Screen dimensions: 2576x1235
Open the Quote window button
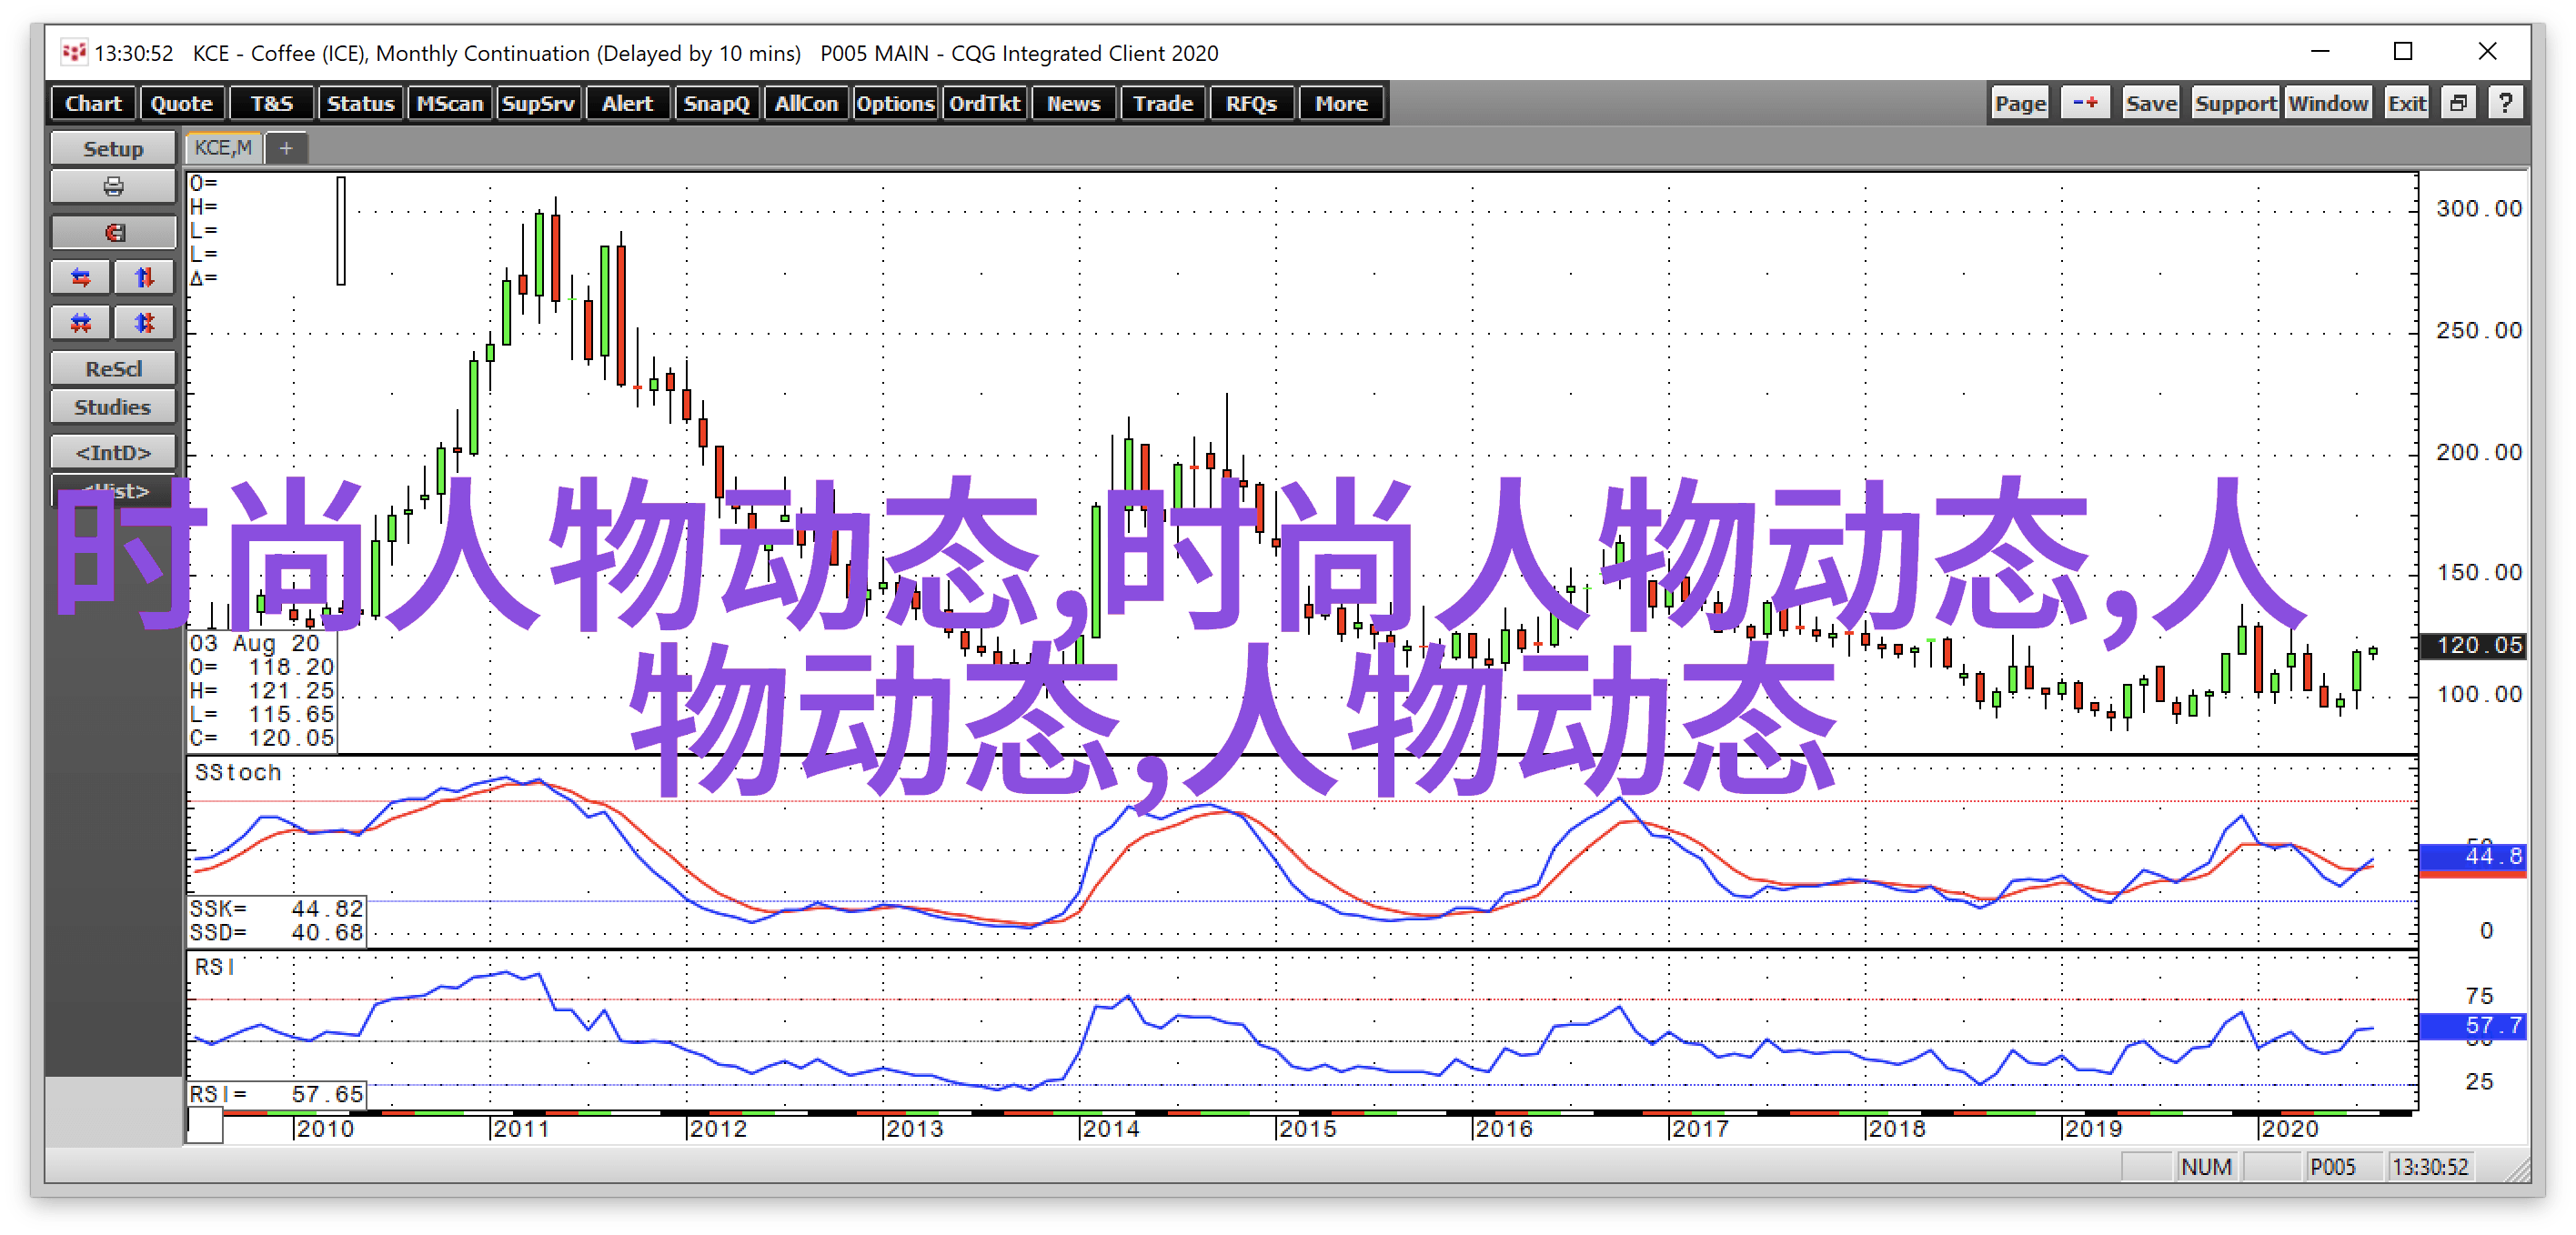click(x=182, y=103)
